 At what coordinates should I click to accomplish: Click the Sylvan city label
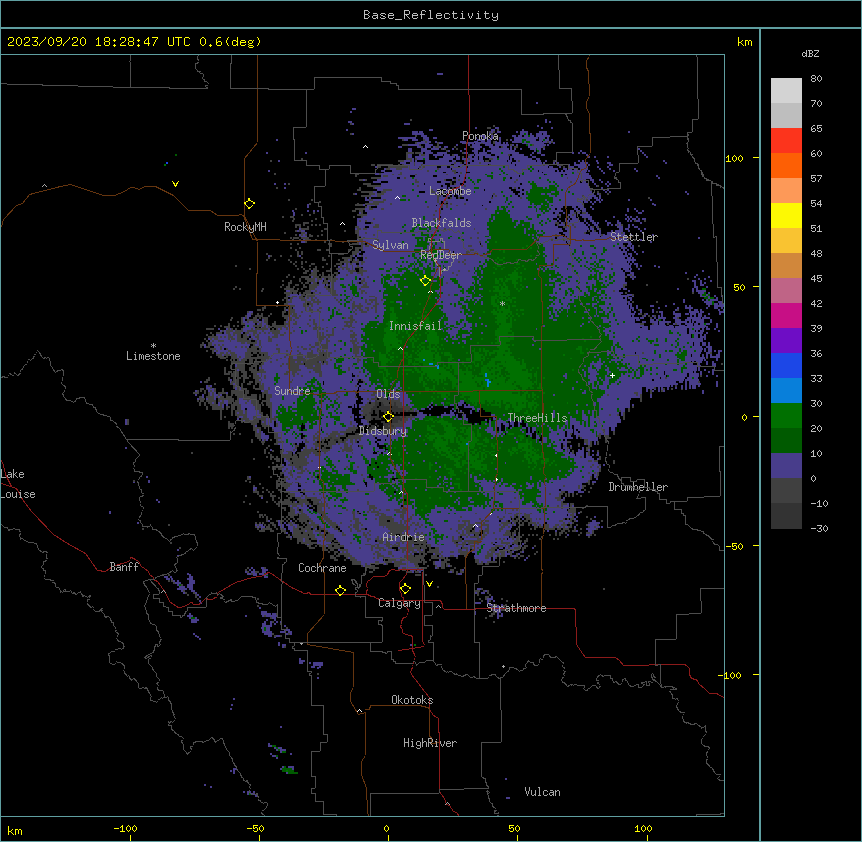pyautogui.click(x=390, y=245)
